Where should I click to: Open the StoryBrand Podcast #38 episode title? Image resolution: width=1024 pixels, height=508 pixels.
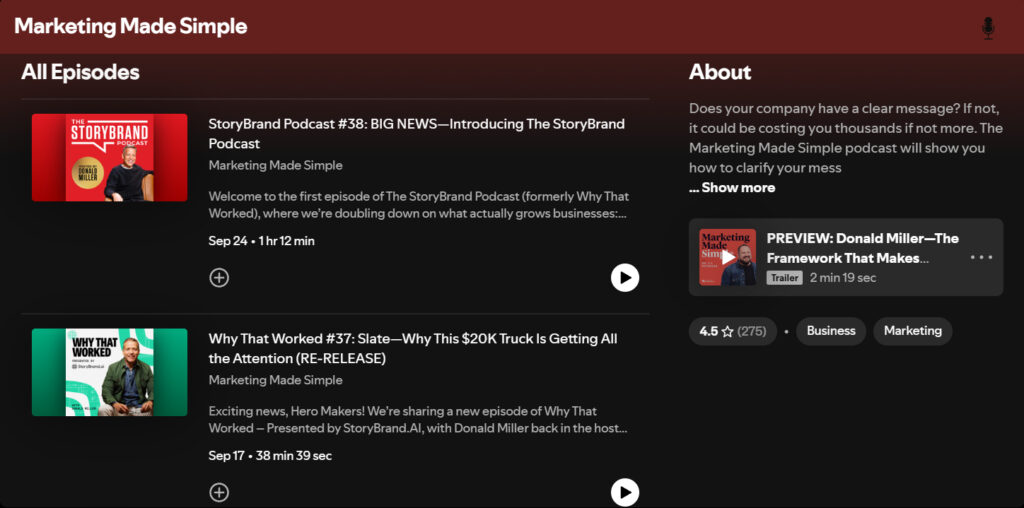tap(416, 134)
